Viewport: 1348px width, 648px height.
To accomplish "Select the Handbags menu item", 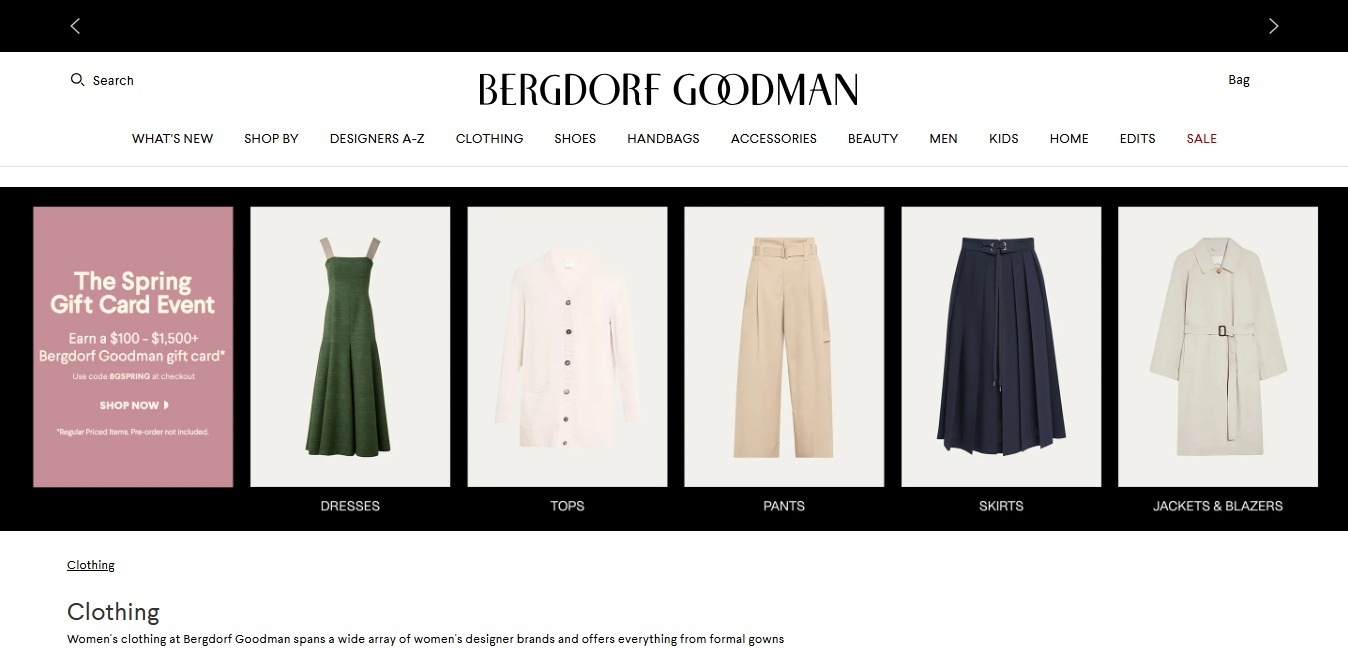I will click(x=663, y=139).
